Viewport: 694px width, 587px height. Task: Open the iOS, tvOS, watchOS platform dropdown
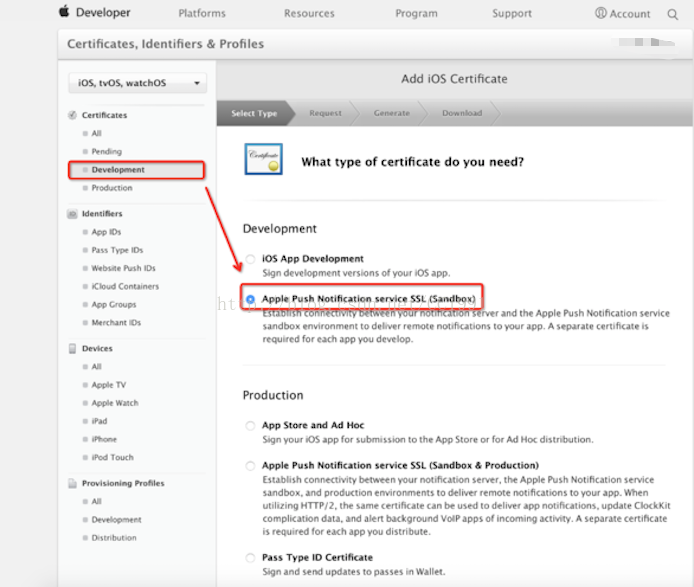(138, 83)
